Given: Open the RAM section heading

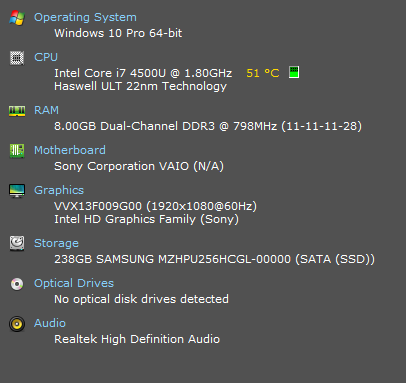Looking at the screenshot, I should tap(46, 110).
